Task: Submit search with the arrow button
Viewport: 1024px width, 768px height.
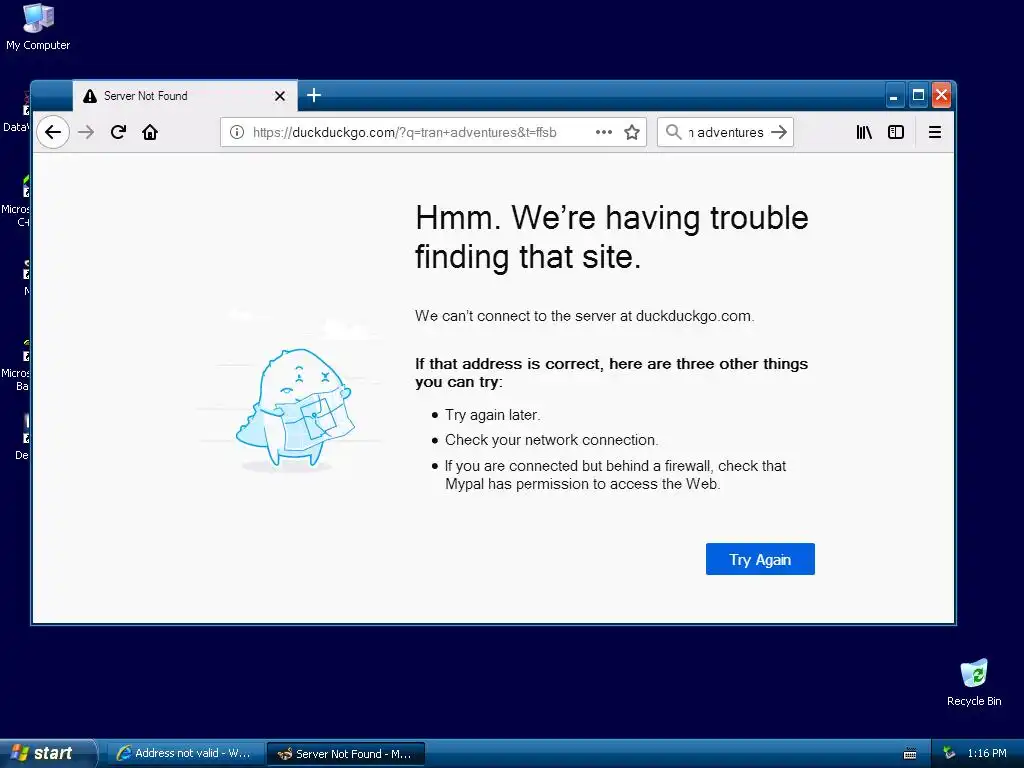Action: (x=779, y=132)
